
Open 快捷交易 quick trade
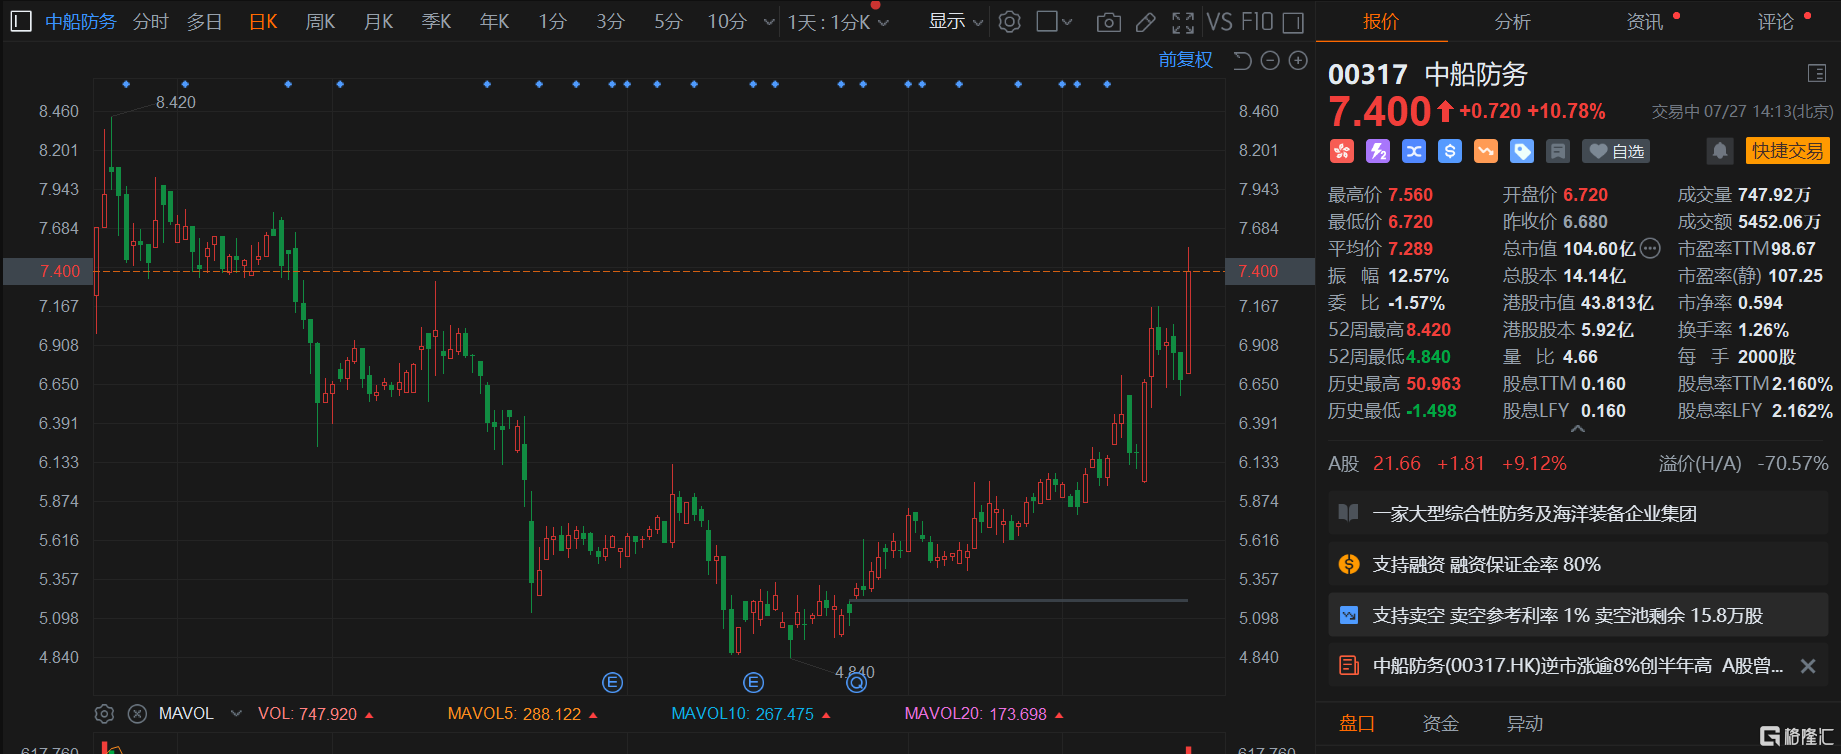click(1787, 151)
